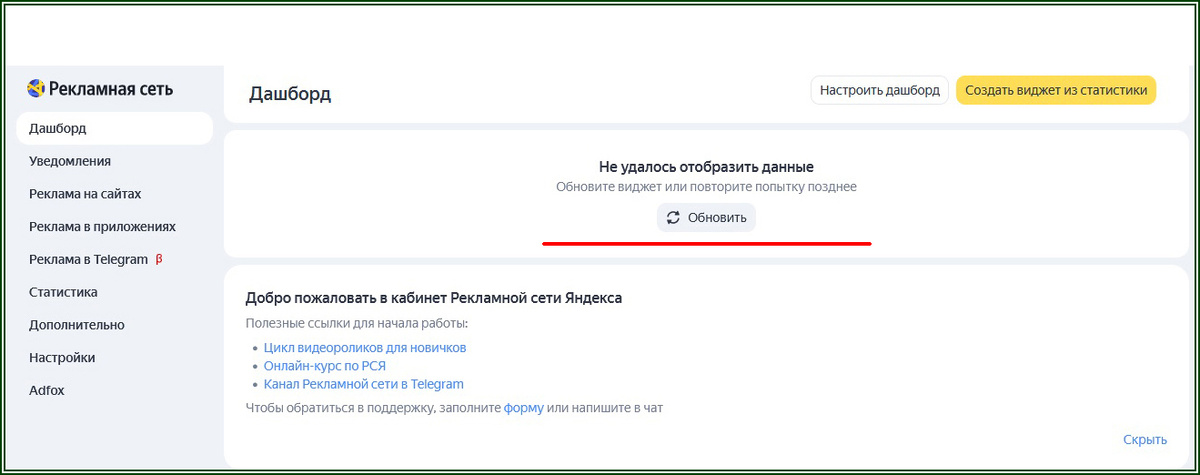Click the Дашборд page heading

click(290, 94)
